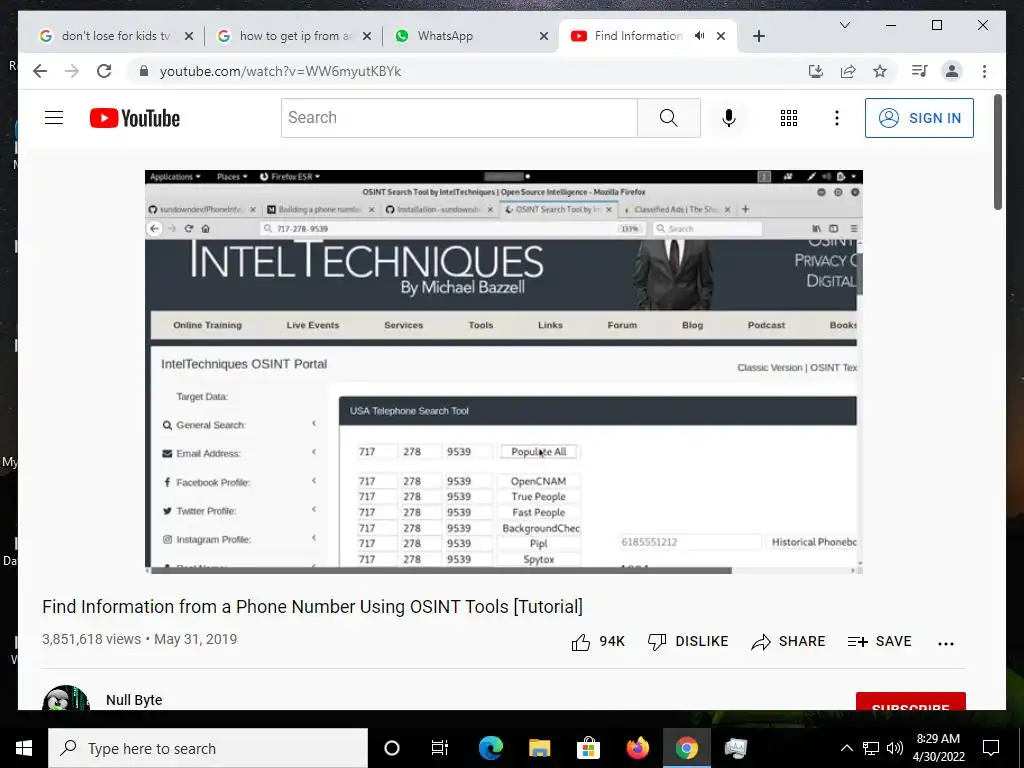The height and width of the screenshot is (768, 1024).
Task: View site information lock icon
Action: 144,71
